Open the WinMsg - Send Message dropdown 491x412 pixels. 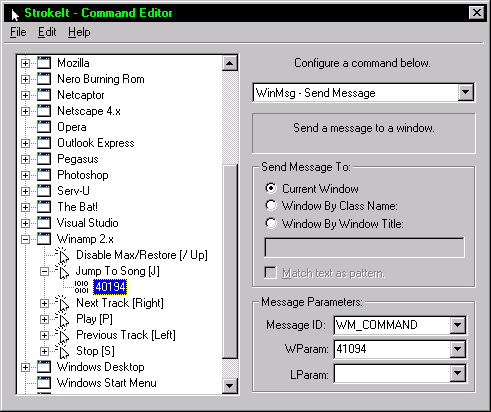(465, 92)
